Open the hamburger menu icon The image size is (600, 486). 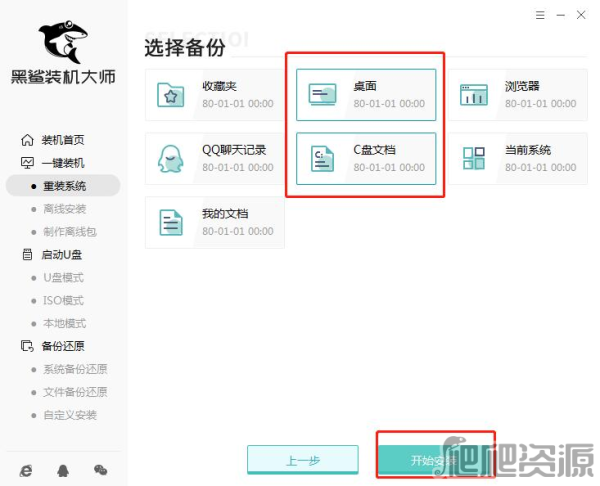coord(540,15)
